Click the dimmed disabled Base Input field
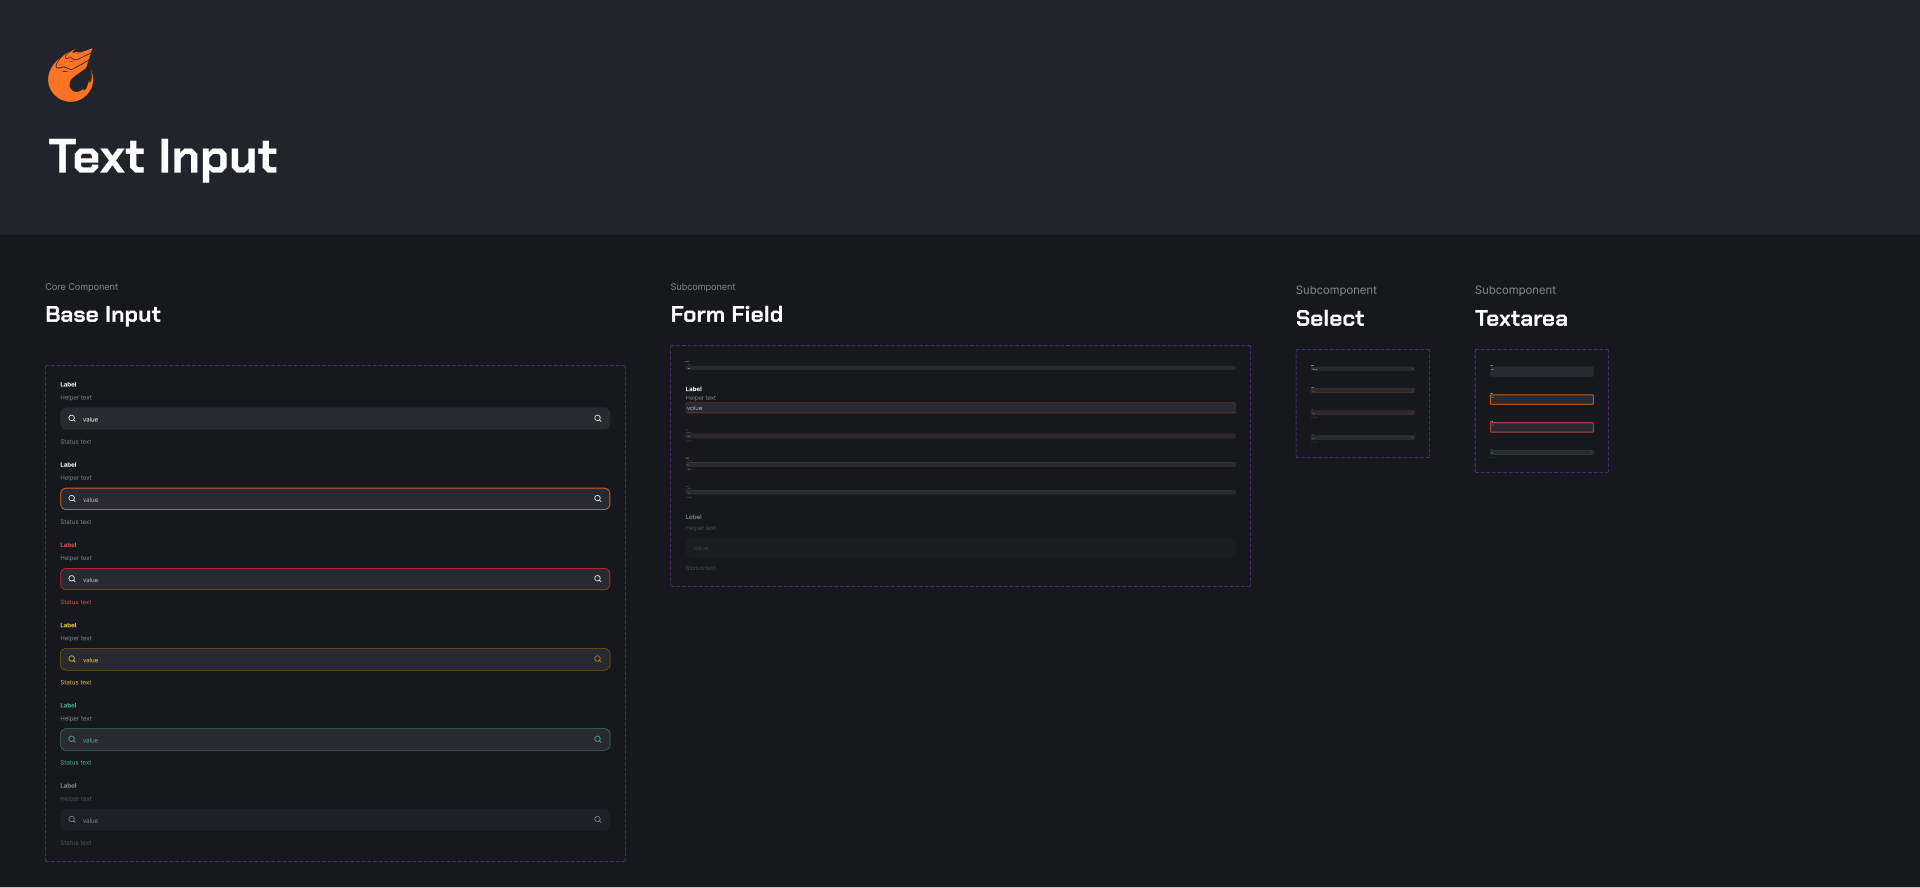 pyautogui.click(x=335, y=820)
